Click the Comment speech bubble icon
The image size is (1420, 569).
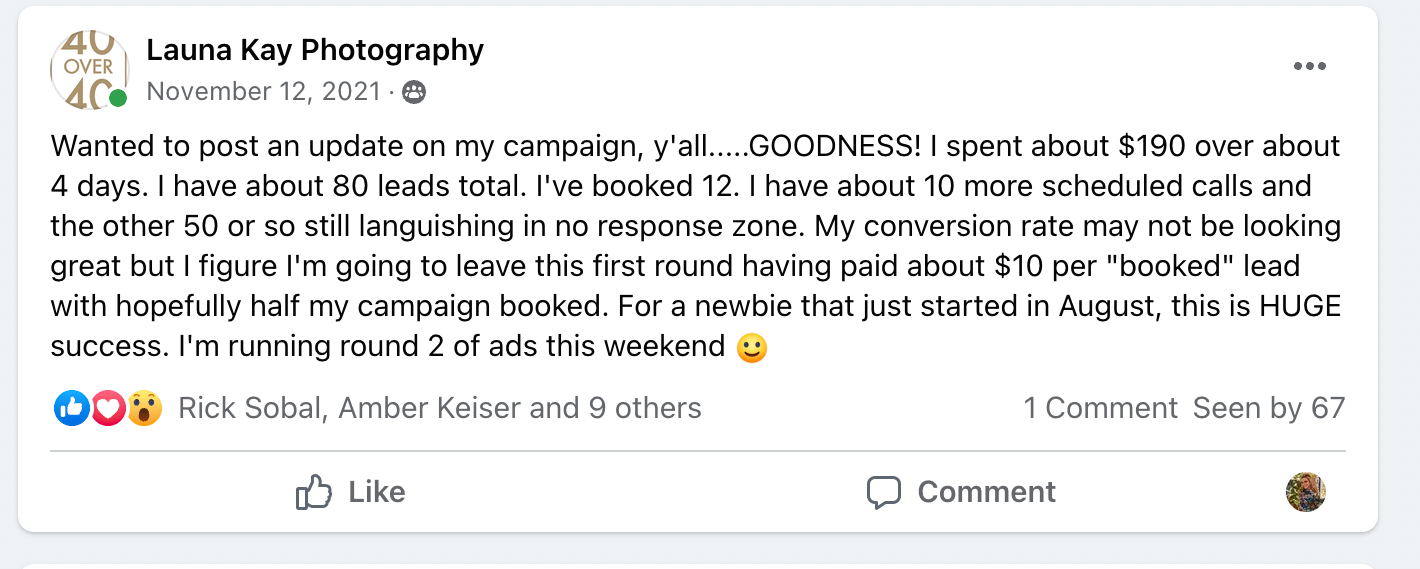click(884, 492)
